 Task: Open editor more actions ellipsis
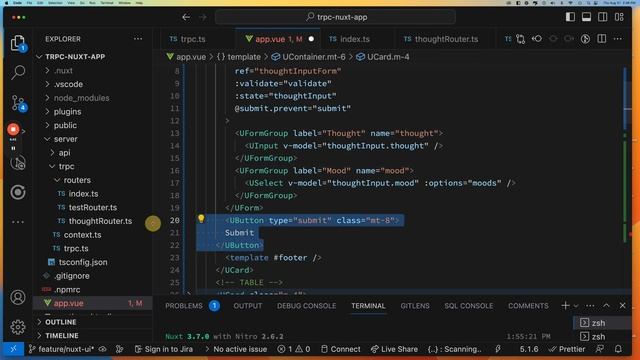tap(618, 39)
